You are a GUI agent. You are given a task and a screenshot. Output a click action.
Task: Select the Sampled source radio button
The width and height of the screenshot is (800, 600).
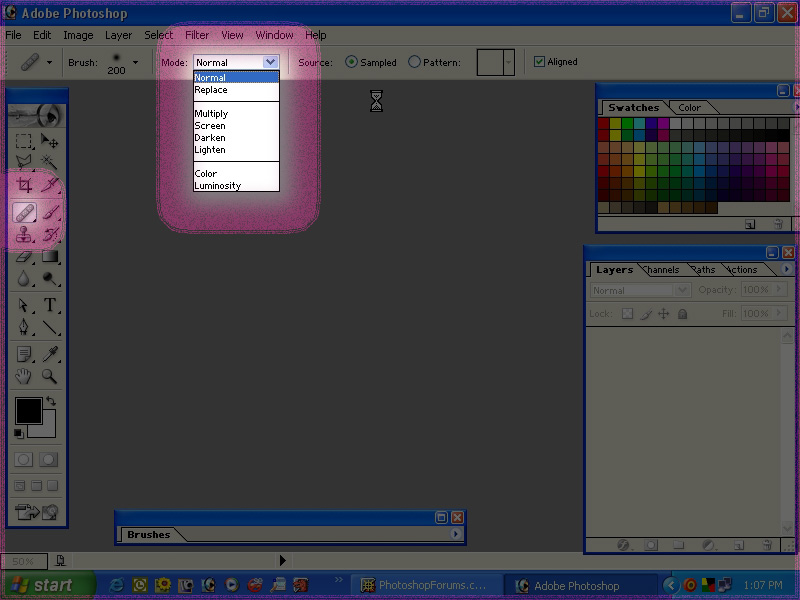(351, 62)
